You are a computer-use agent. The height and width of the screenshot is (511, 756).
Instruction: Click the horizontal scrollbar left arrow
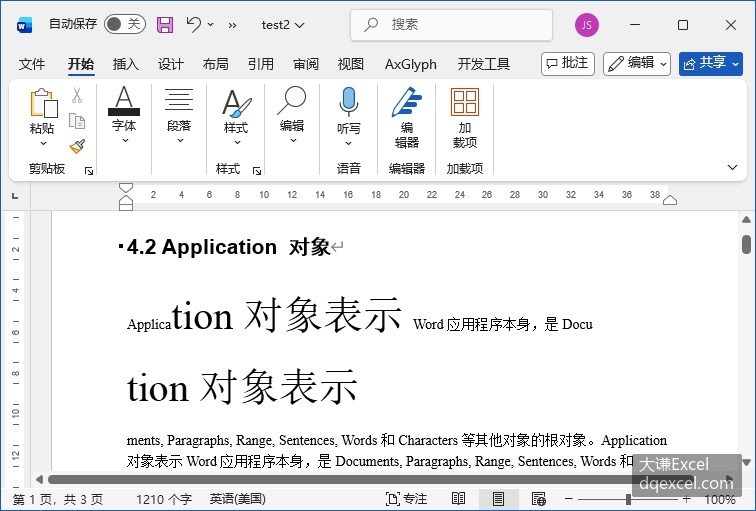40,479
